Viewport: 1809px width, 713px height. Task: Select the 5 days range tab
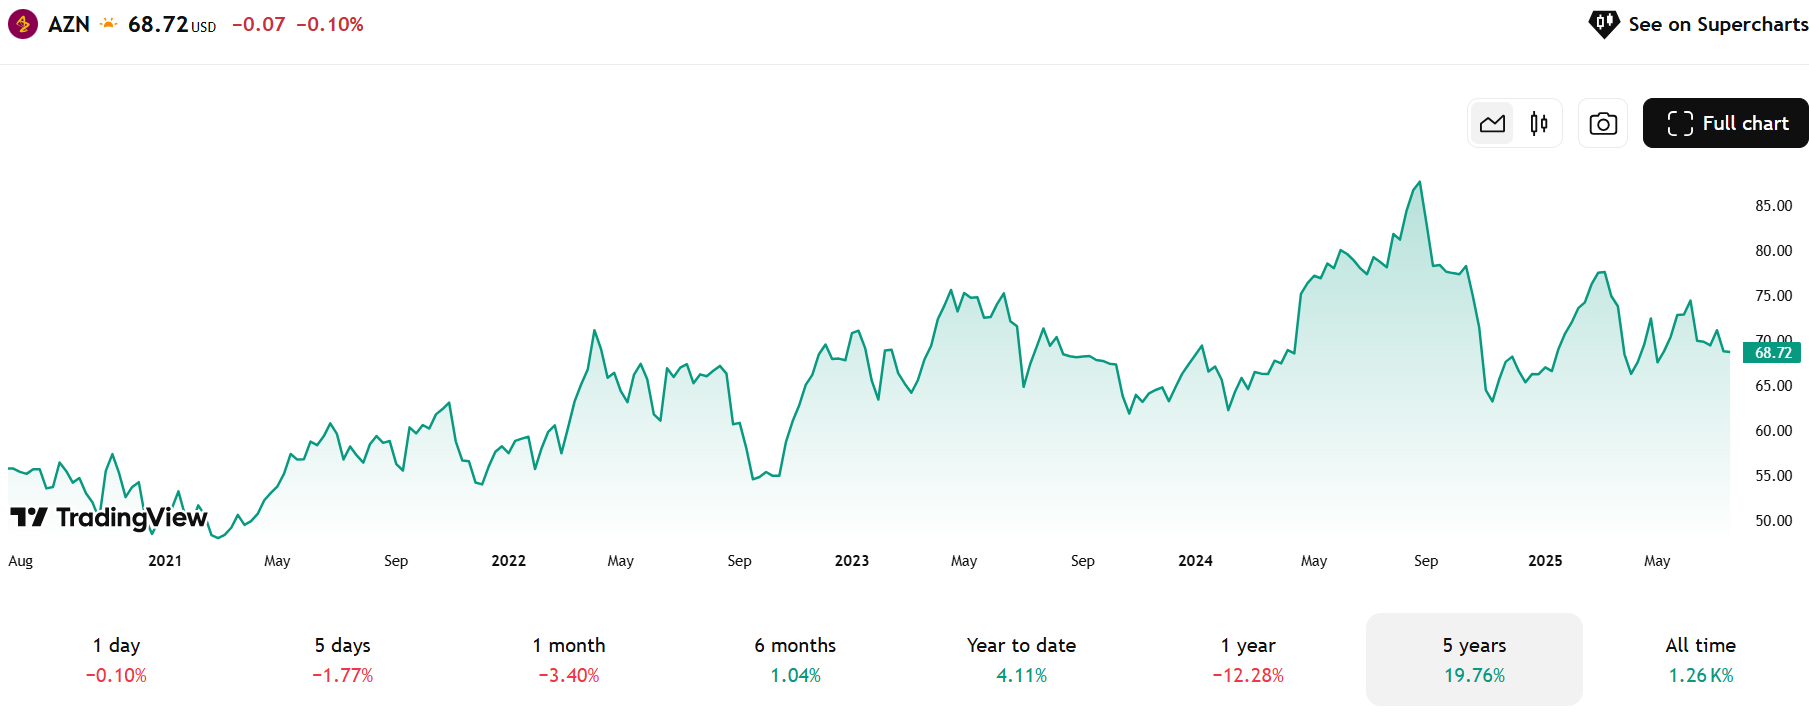[x=343, y=659]
